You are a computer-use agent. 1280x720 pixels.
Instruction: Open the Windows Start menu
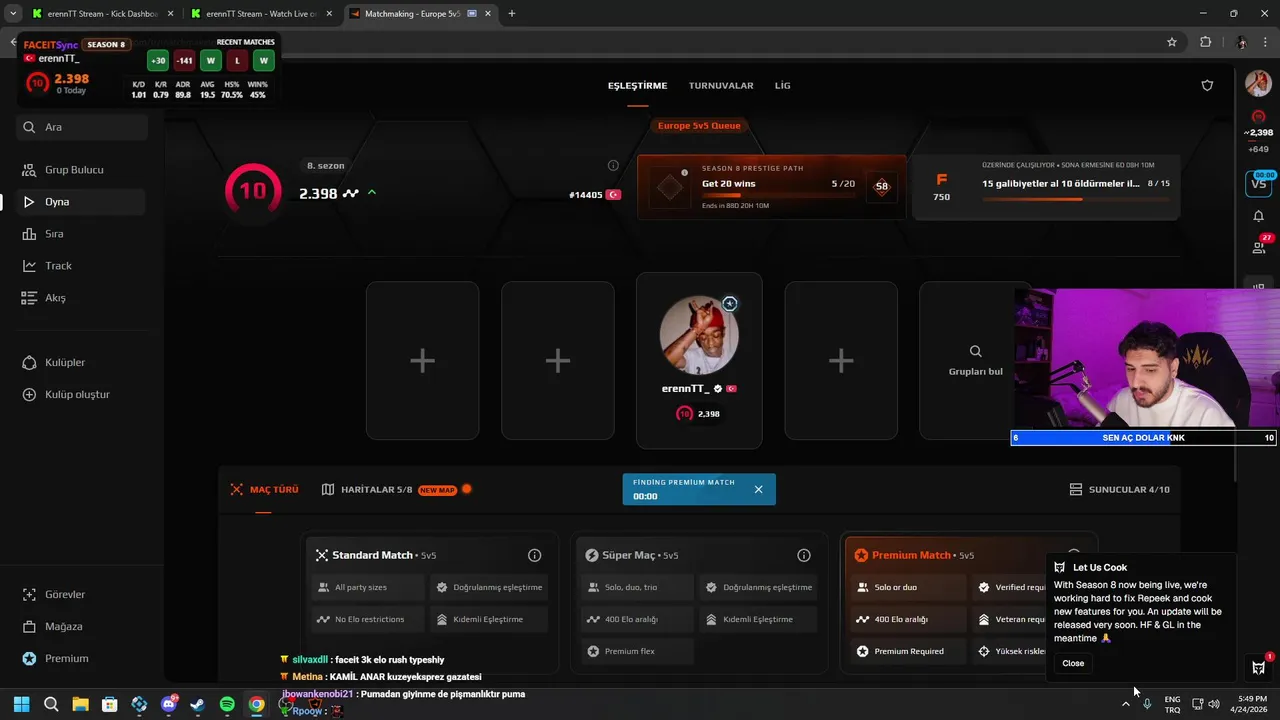(x=21, y=705)
